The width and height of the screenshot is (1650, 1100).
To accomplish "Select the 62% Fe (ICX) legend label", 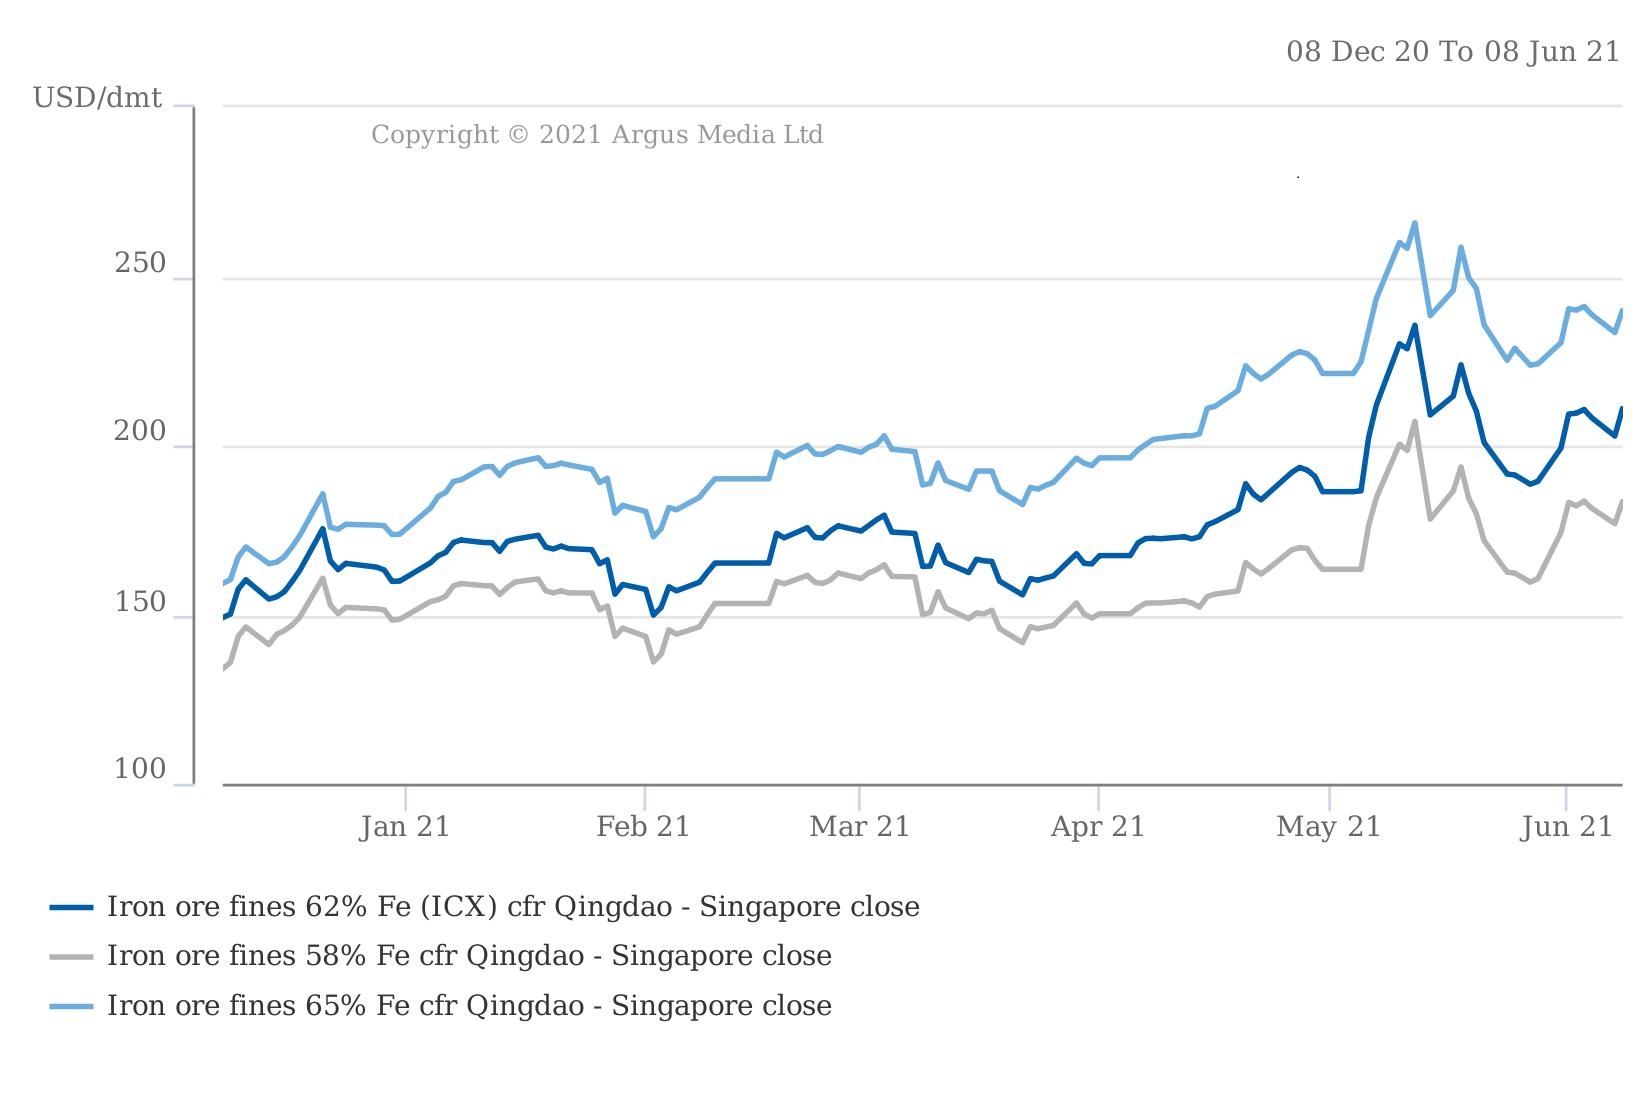I will (x=513, y=907).
